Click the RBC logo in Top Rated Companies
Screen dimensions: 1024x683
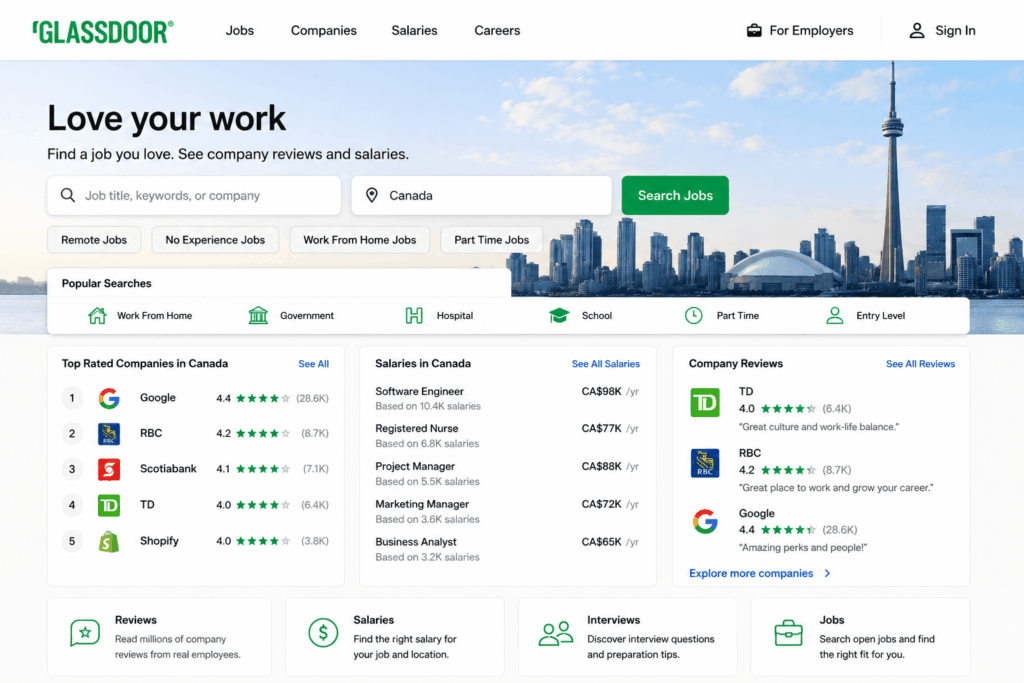(109, 434)
